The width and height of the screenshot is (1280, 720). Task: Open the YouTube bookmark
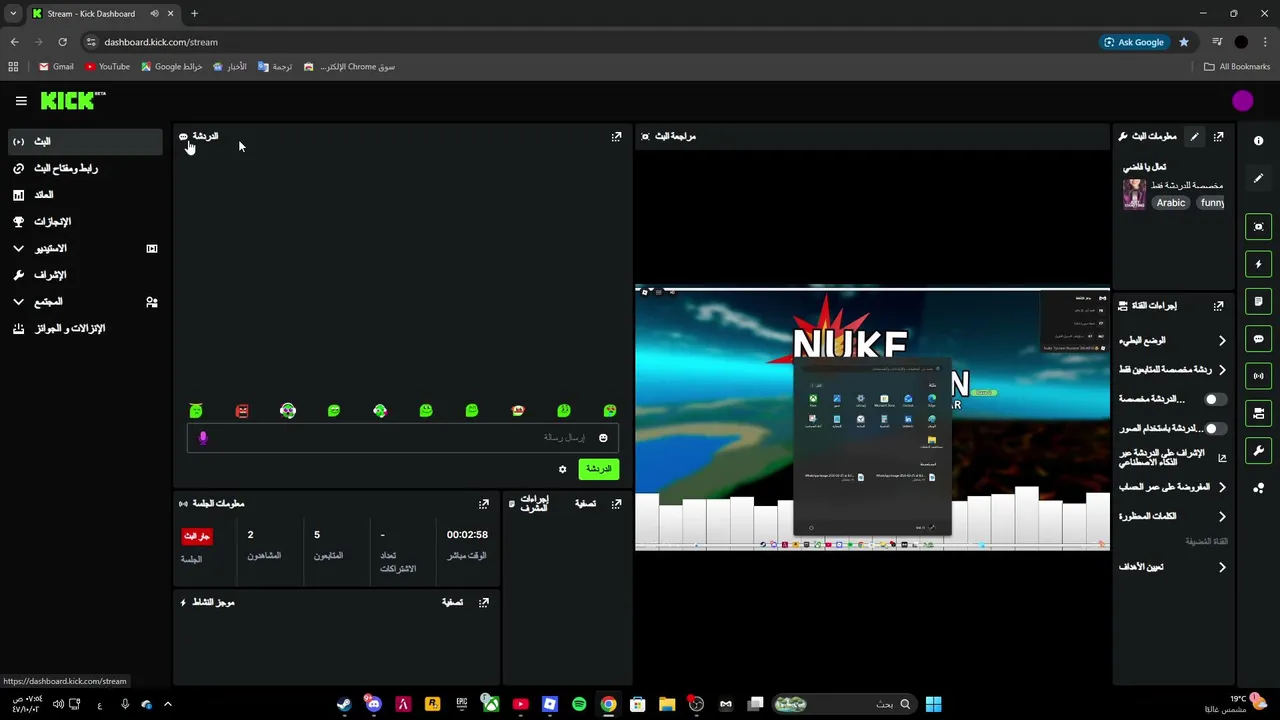pyautogui.click(x=107, y=67)
